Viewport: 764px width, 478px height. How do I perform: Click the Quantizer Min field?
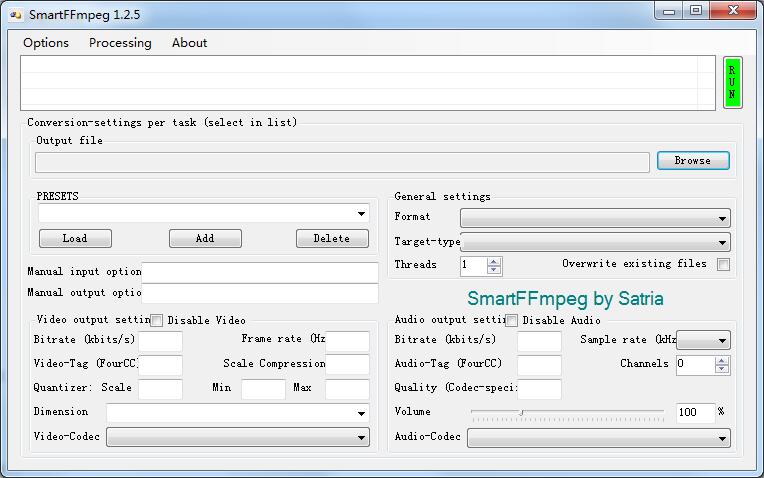263,389
